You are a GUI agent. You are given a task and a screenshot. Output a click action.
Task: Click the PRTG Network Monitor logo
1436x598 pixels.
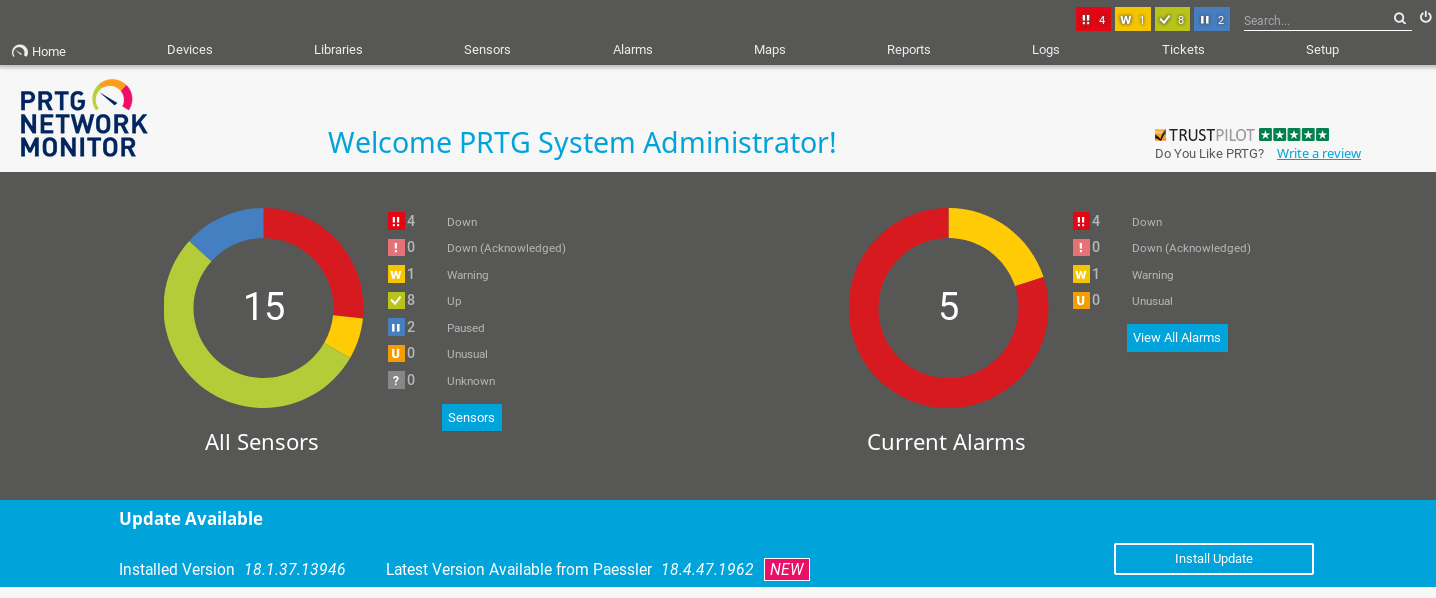(x=84, y=119)
